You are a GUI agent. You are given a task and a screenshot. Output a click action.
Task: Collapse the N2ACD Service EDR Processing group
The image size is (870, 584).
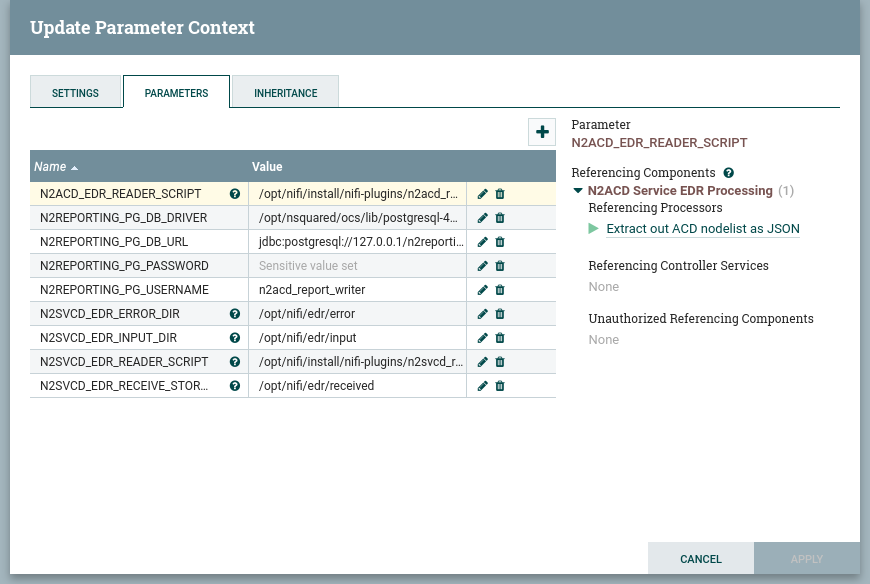[x=578, y=190]
